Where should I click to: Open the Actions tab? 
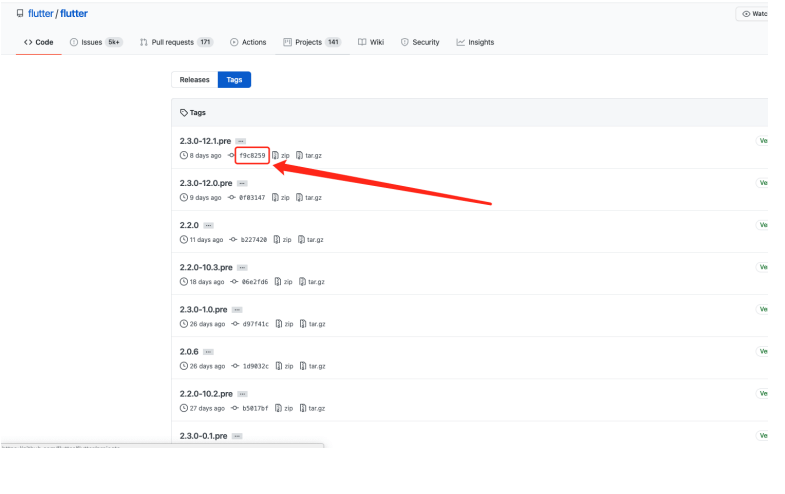[x=248, y=42]
